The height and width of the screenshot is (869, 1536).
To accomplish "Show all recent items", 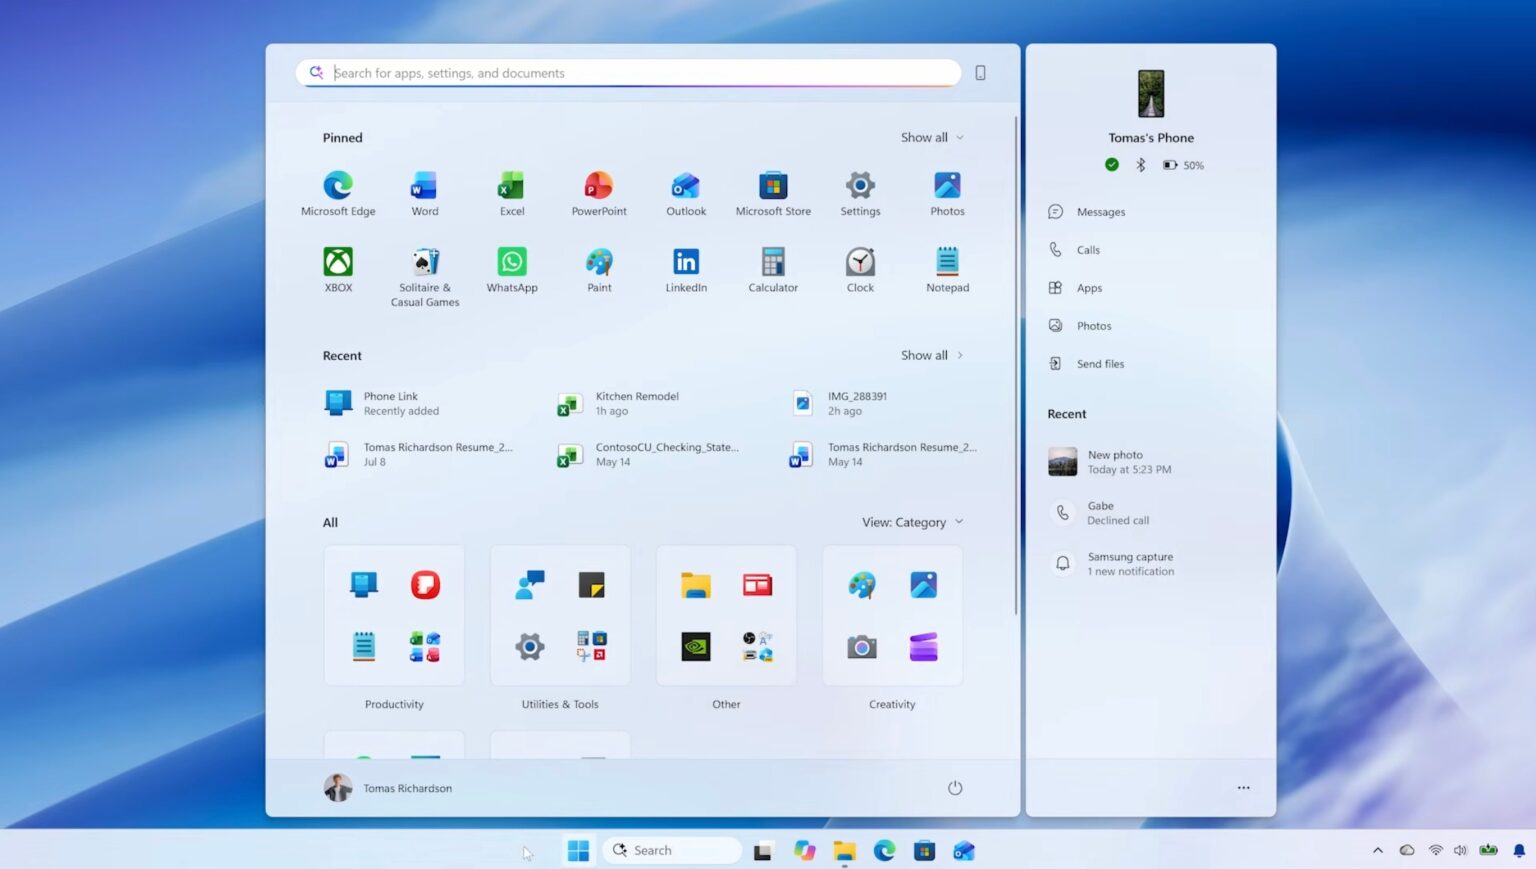I will tap(932, 356).
